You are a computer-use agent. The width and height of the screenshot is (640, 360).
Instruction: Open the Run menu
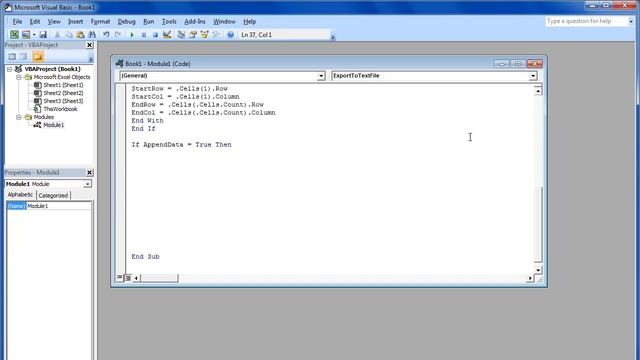149,22
